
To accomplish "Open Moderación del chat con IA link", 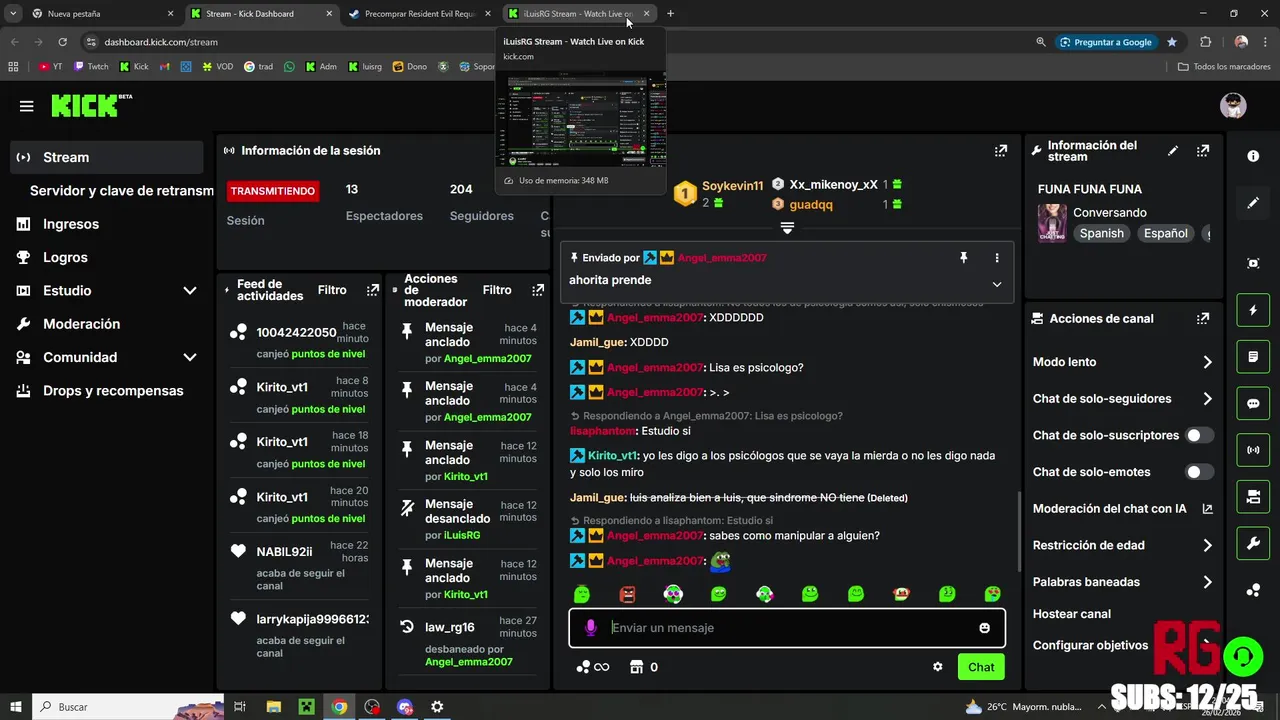I will click(x=1123, y=509).
